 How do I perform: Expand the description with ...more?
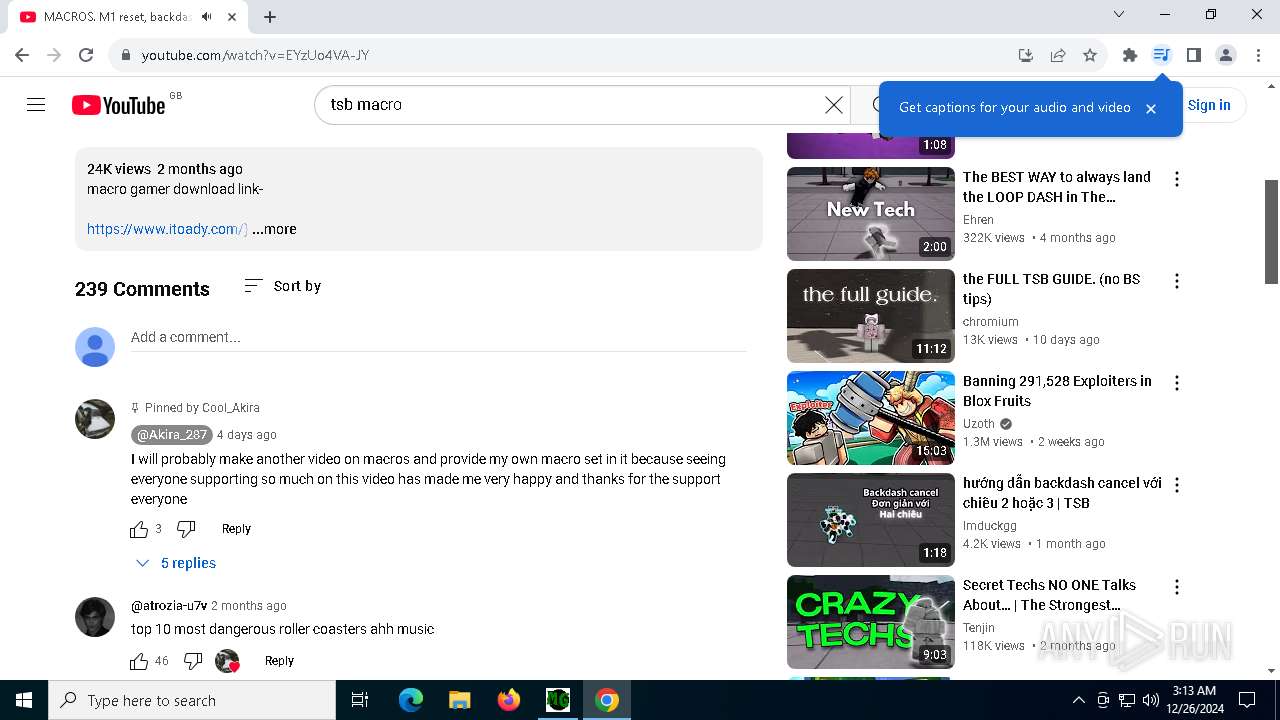click(x=274, y=229)
